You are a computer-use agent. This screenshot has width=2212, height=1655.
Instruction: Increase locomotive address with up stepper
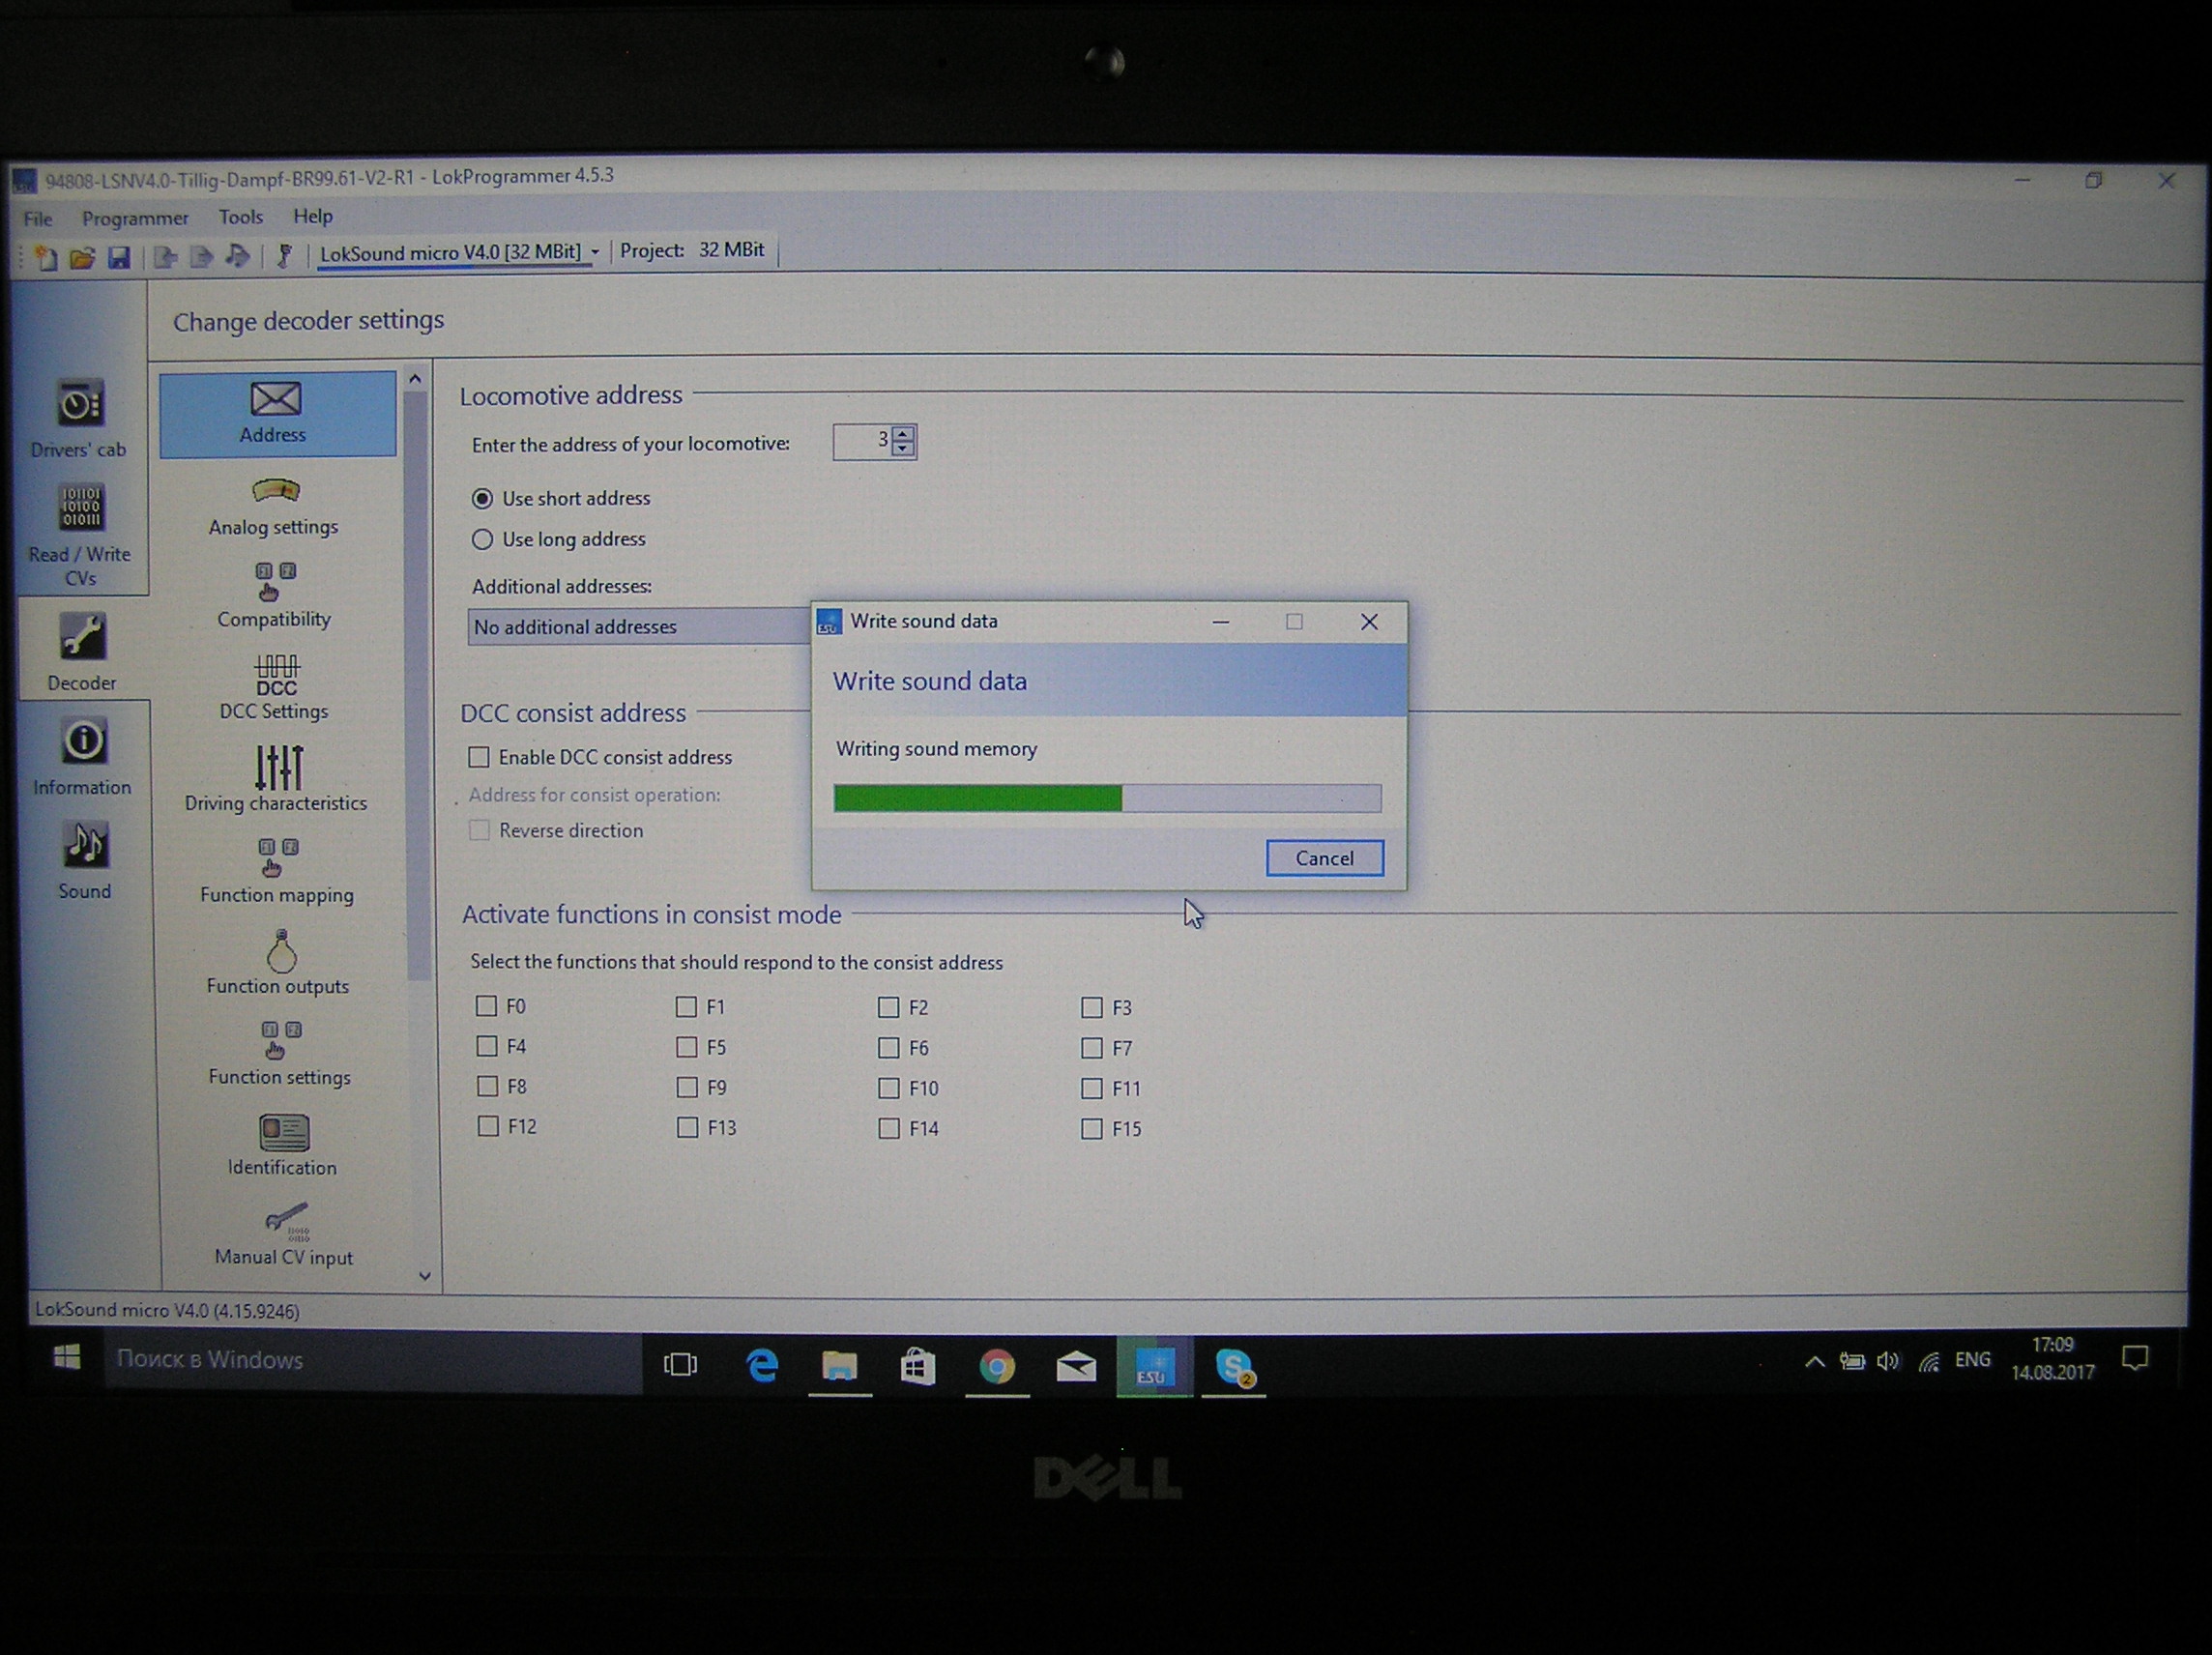pyautogui.click(x=904, y=433)
